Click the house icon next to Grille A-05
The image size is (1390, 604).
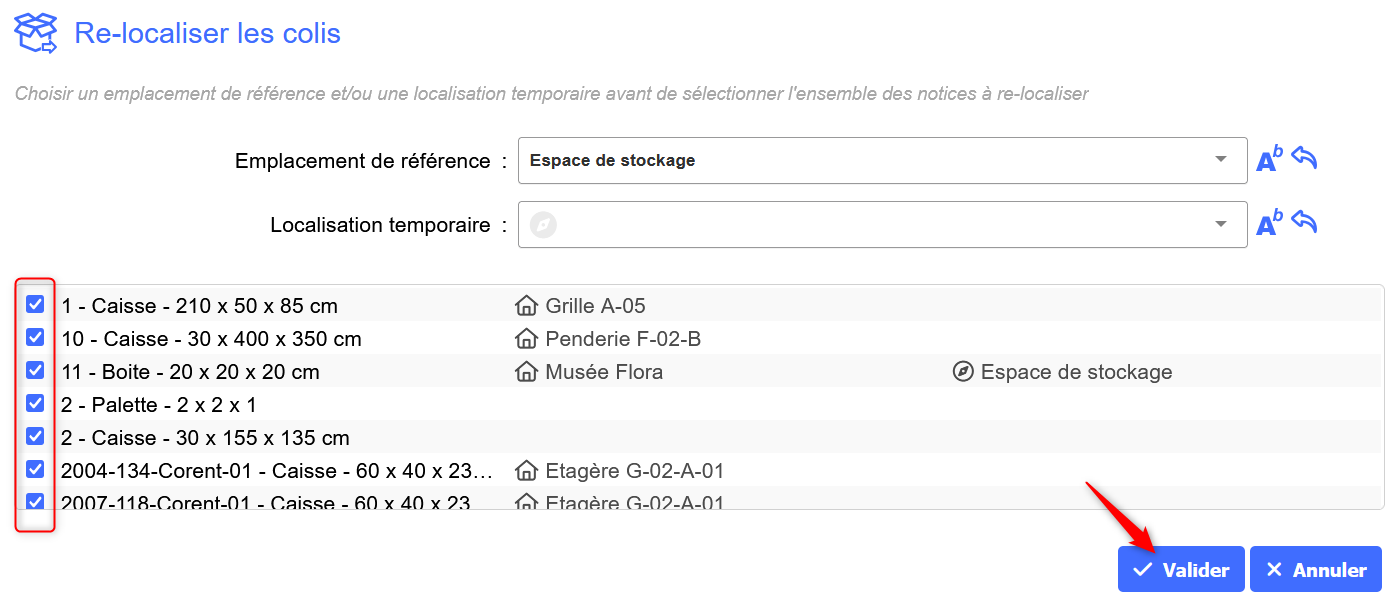tap(526, 305)
